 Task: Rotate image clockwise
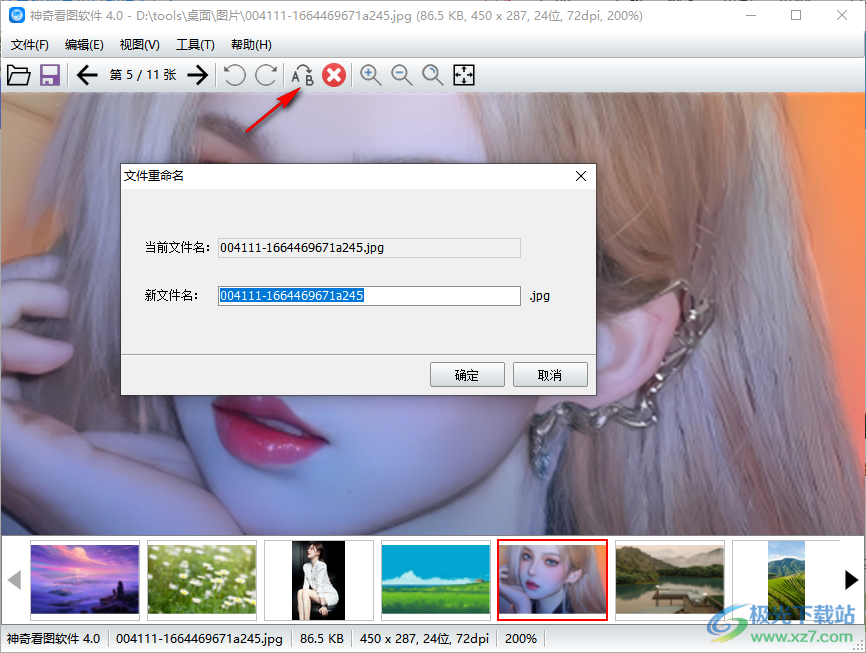pos(266,75)
